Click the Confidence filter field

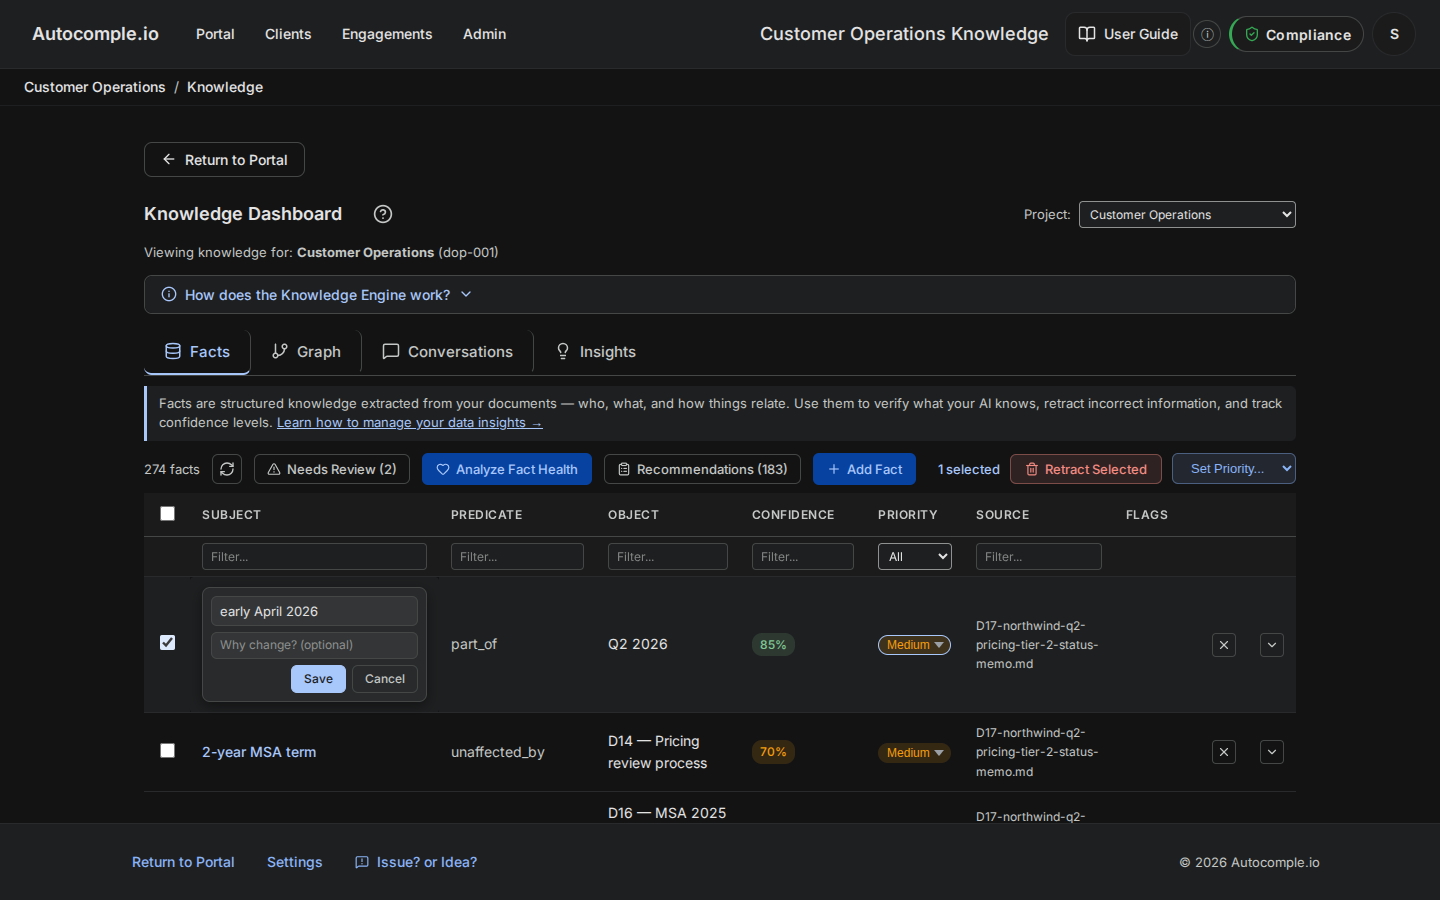point(803,557)
